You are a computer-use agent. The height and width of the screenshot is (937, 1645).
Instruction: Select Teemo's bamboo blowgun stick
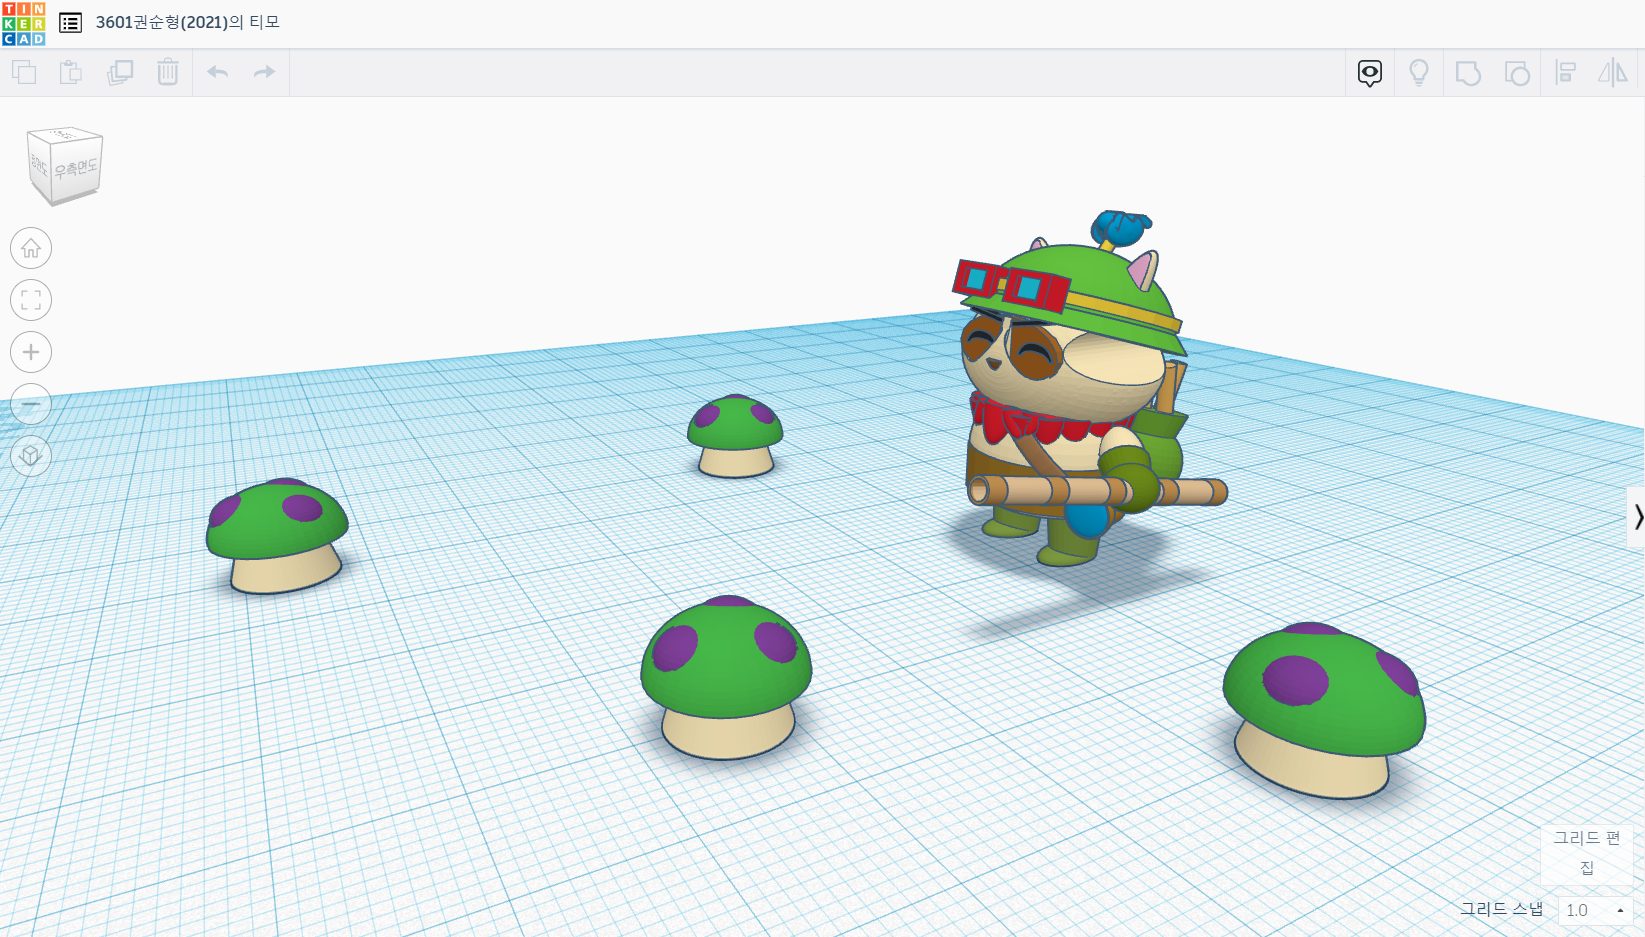tap(1097, 491)
